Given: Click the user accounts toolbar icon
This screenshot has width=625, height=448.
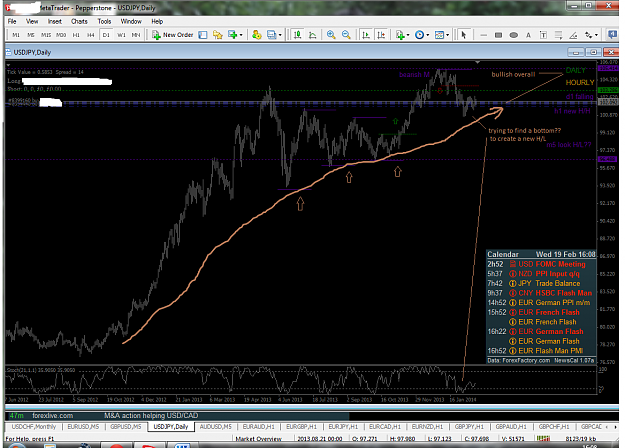Looking at the screenshot, I should click(x=257, y=35).
